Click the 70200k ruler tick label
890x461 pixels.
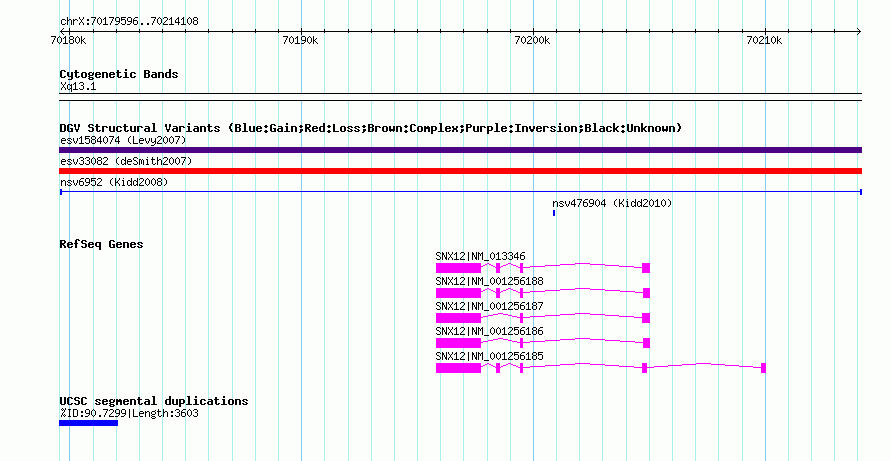[x=532, y=41]
